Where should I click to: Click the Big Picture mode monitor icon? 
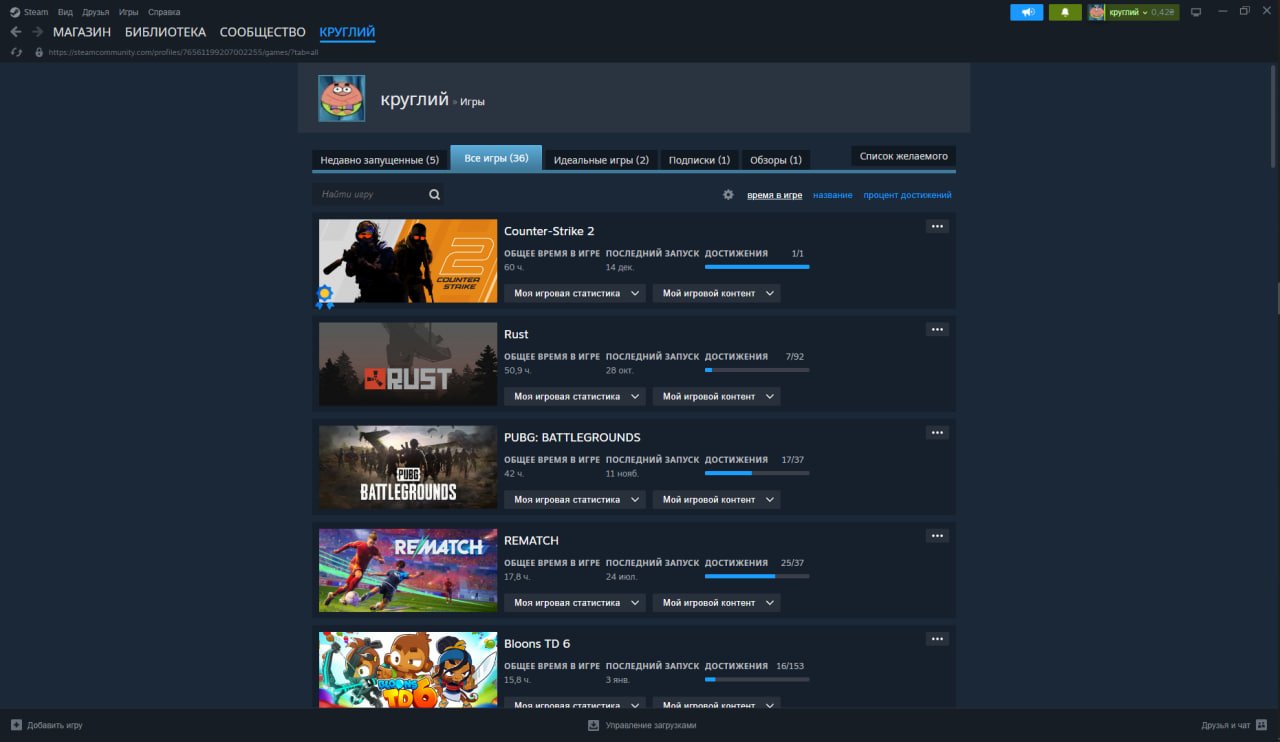point(1195,12)
